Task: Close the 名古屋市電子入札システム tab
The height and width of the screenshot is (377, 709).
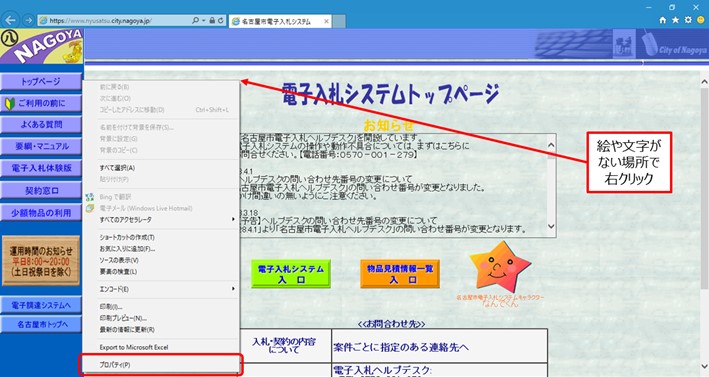Action: (326, 21)
